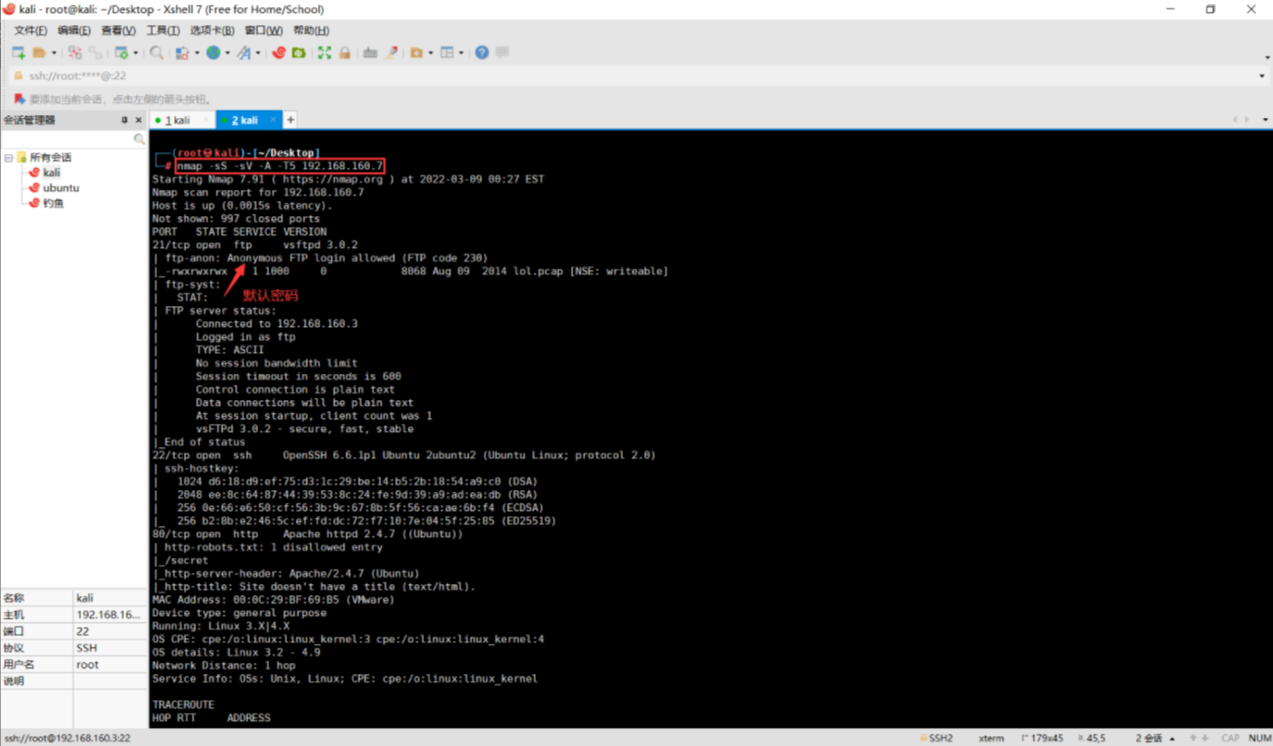Click the Disconnect toolbar icon
This screenshot has height=746, width=1273.
point(75,52)
